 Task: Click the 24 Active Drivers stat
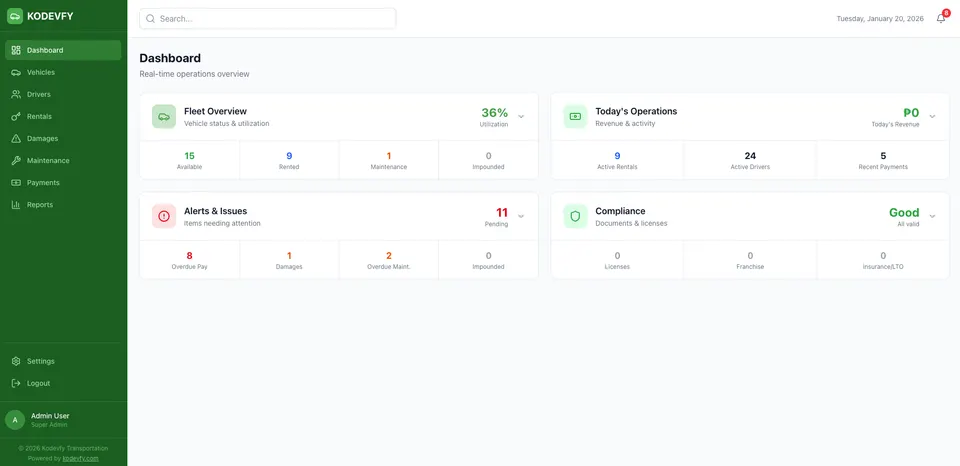tap(750, 160)
